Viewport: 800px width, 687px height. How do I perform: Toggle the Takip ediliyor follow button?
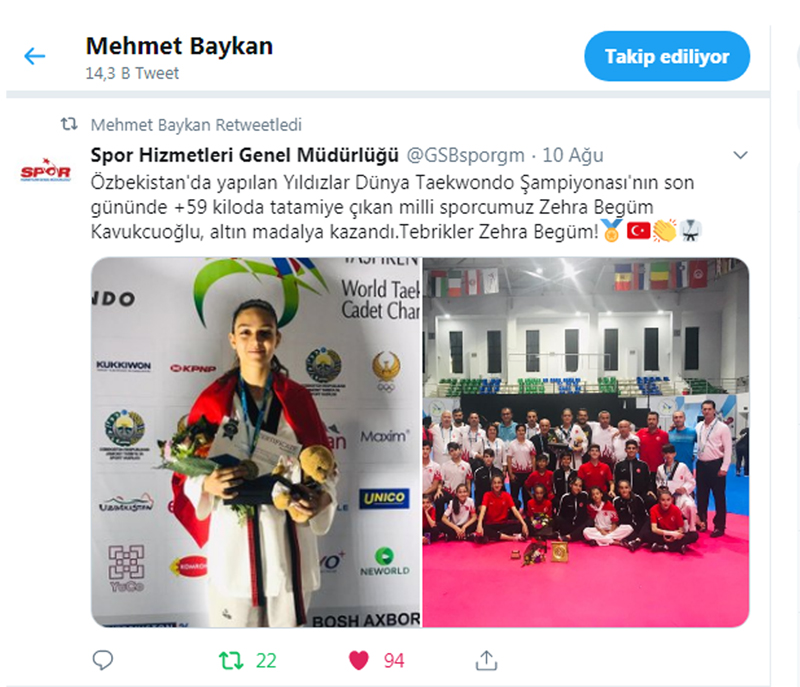667,56
